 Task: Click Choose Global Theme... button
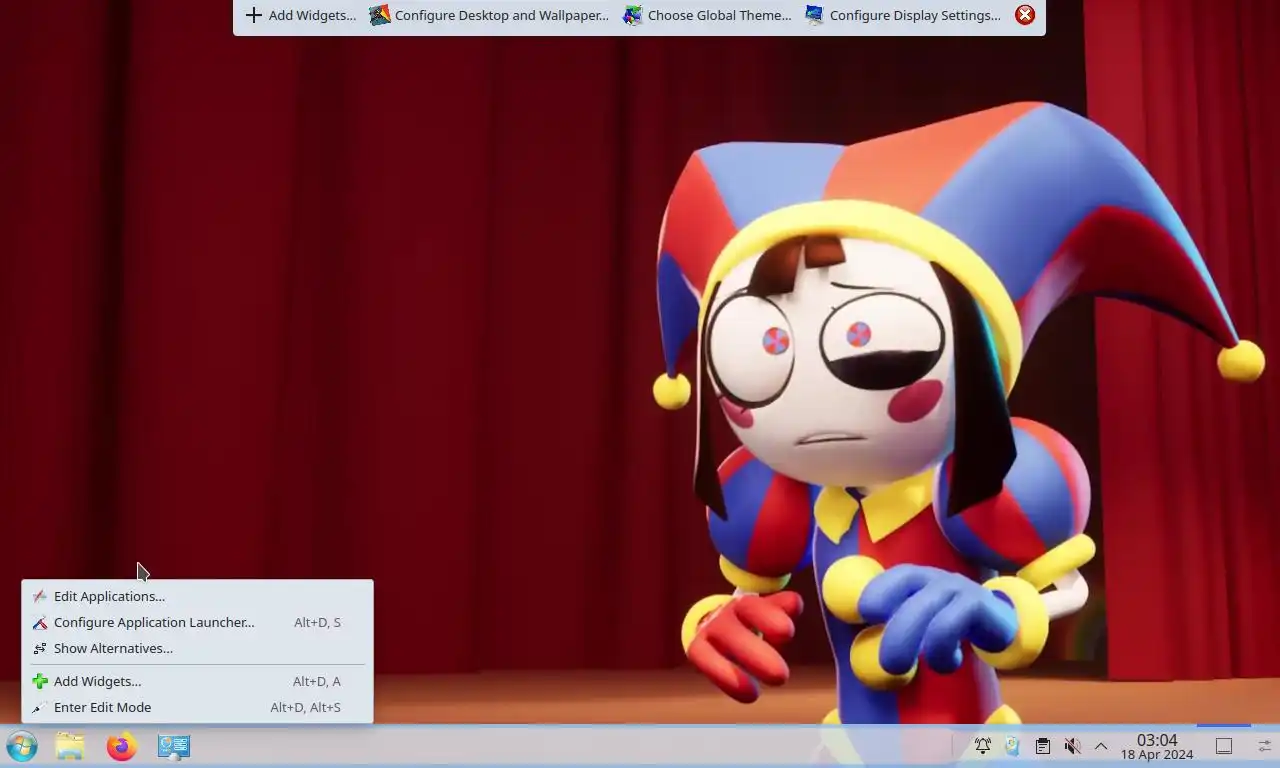707,15
